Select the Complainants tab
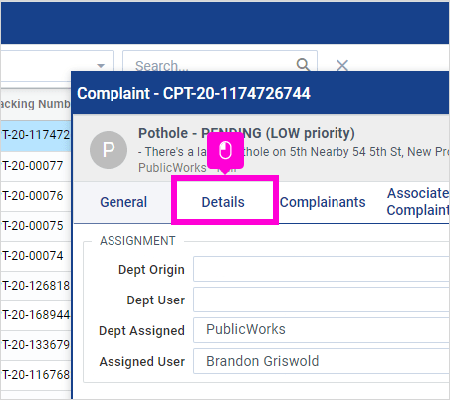Image resolution: width=450 pixels, height=400 pixels. [322, 202]
